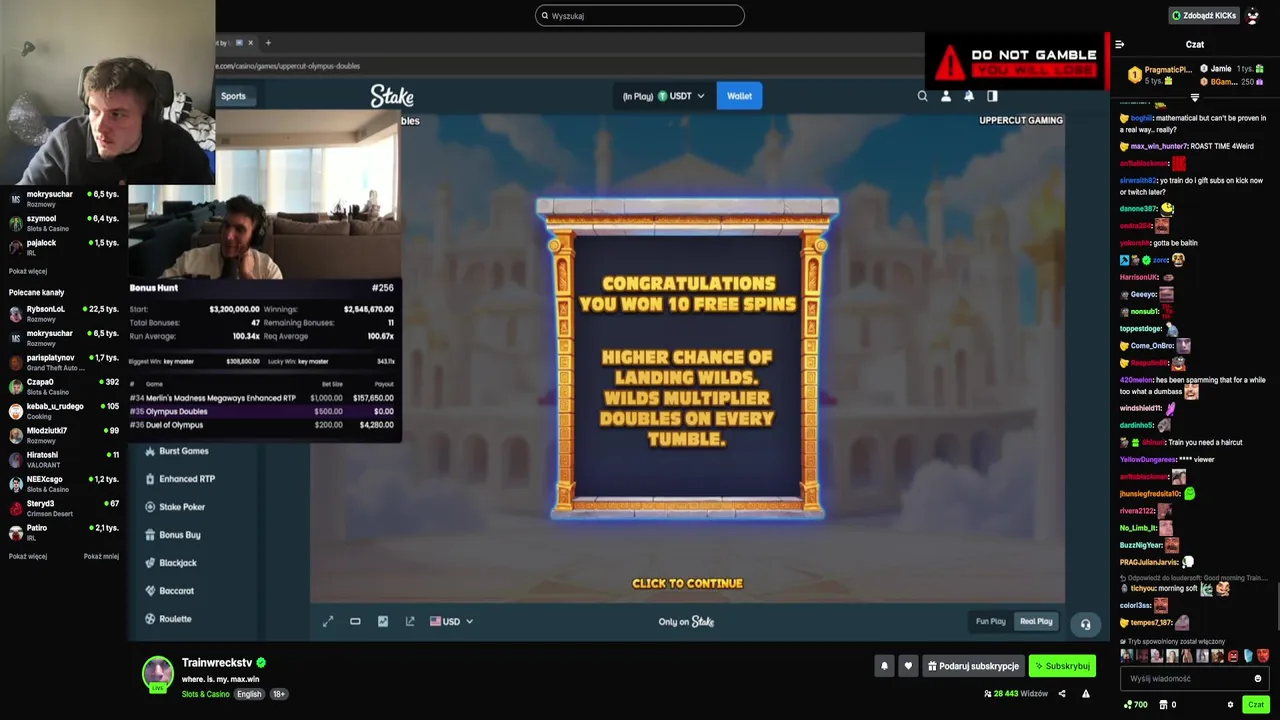1280x720 pixels.
Task: Open the parisplatynov recommended channel
Action: point(64,362)
